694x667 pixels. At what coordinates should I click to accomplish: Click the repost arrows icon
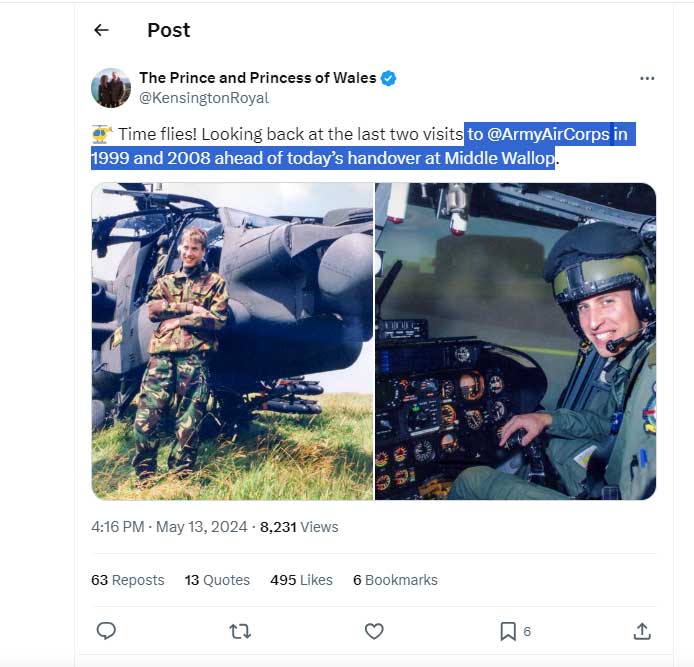(x=240, y=631)
